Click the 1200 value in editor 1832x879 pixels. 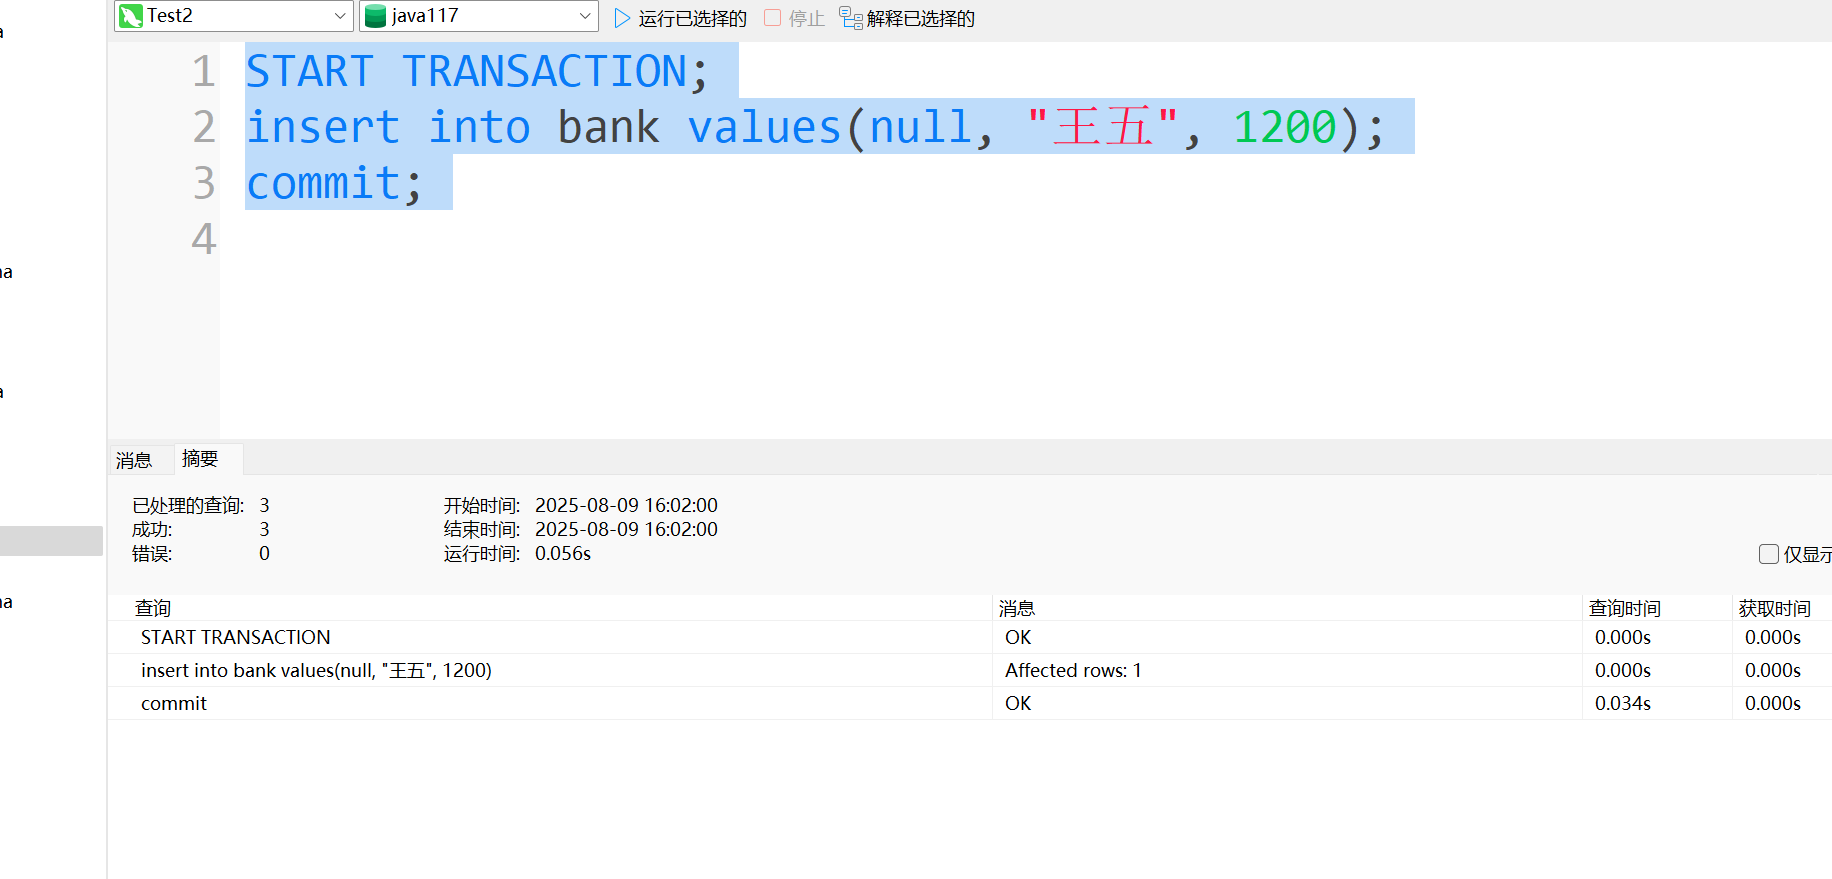(x=1285, y=128)
